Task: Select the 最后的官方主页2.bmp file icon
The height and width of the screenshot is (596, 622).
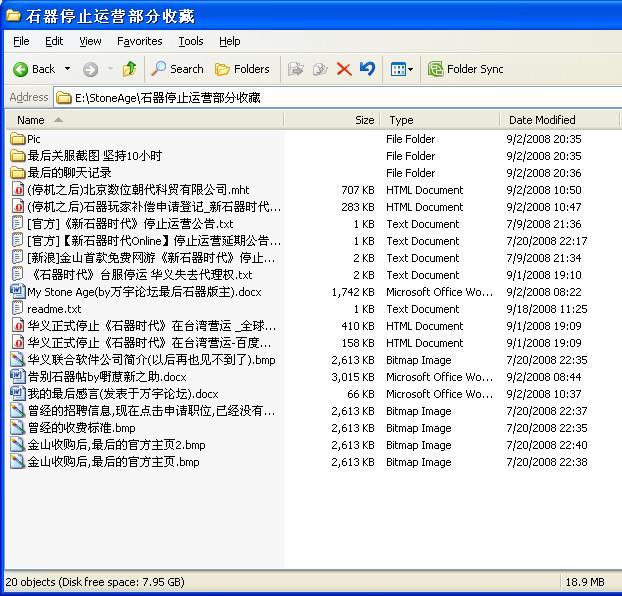Action: click(18, 445)
